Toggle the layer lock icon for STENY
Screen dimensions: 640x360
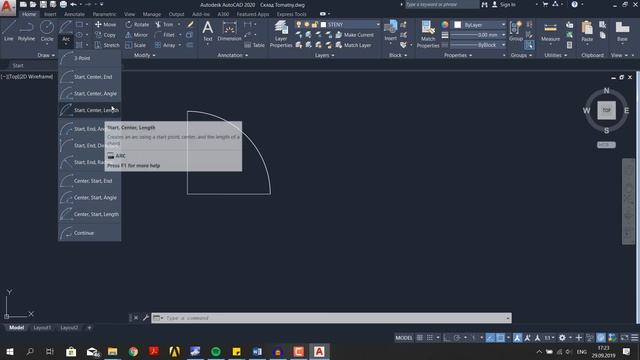point(315,24)
